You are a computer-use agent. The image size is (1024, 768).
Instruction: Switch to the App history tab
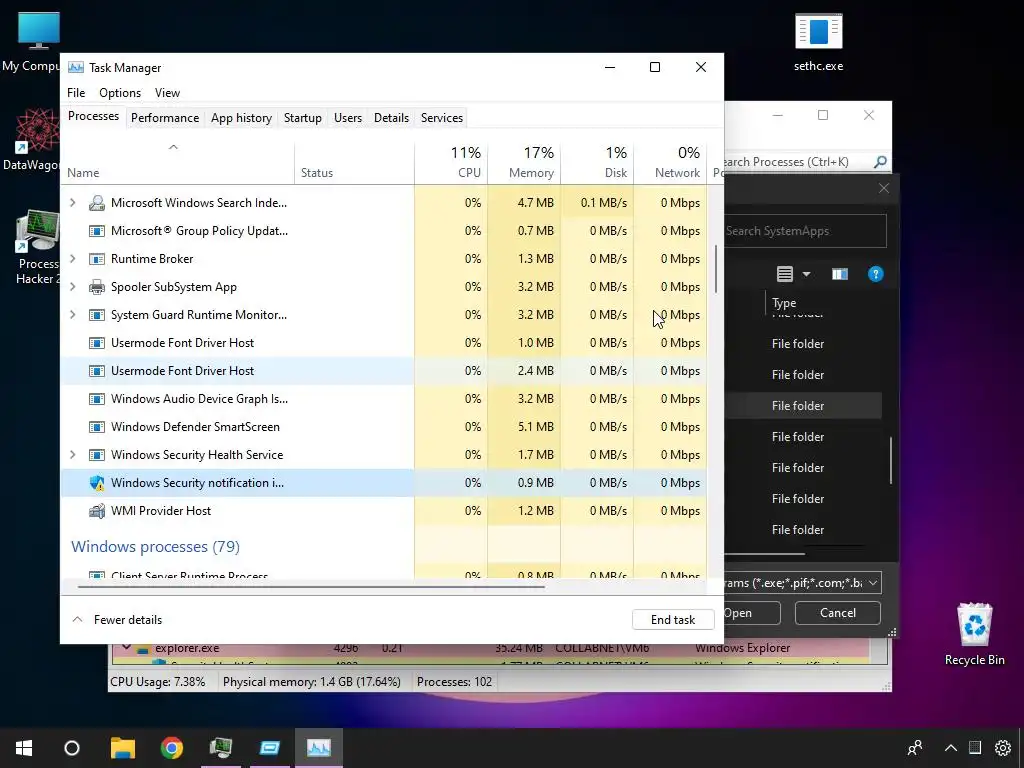241,118
